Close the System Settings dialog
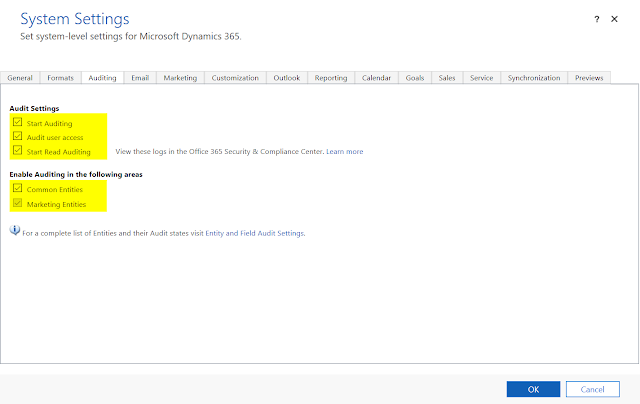The width and height of the screenshot is (640, 404). pyautogui.click(x=614, y=19)
